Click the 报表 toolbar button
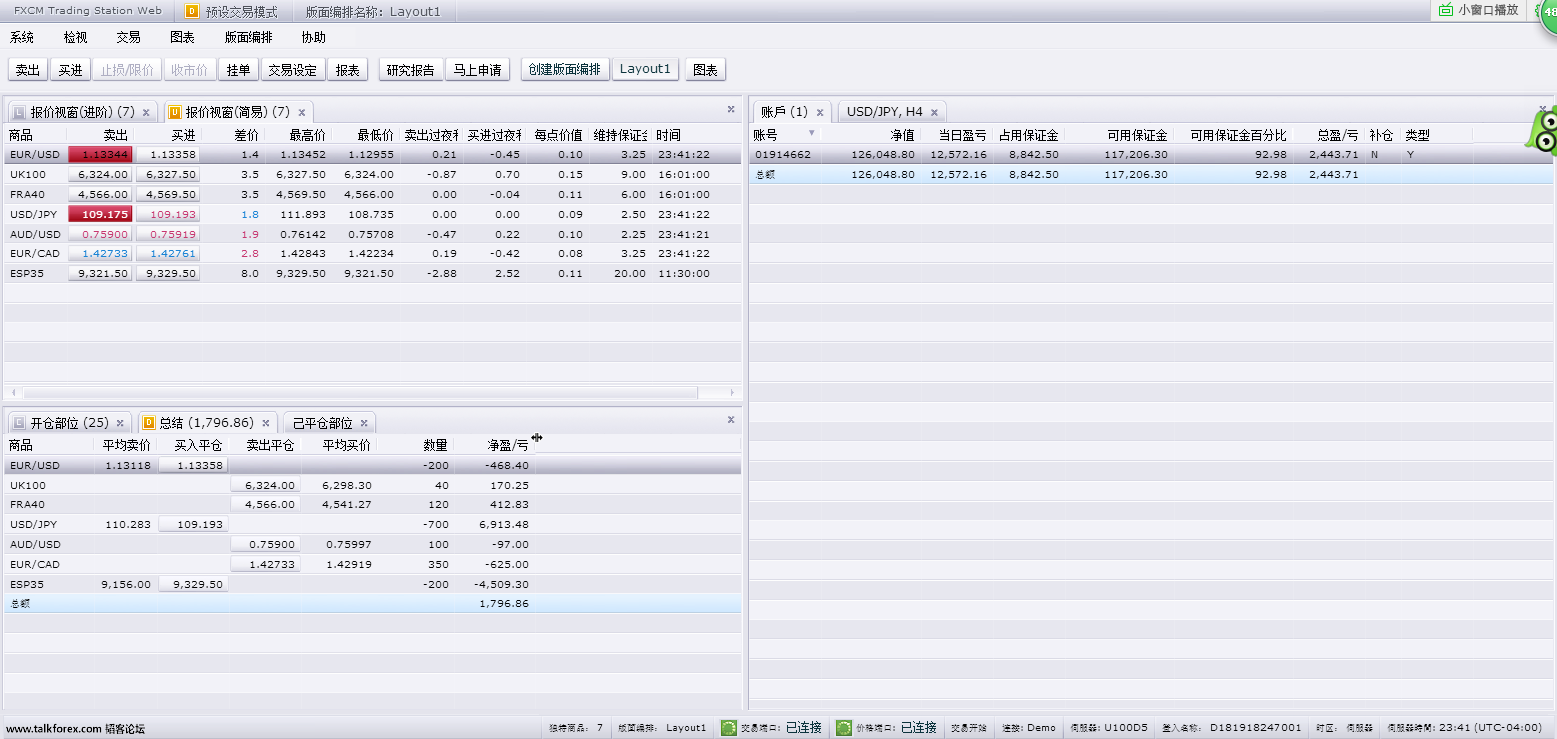Viewport: 1557px width, 739px height. click(x=348, y=70)
